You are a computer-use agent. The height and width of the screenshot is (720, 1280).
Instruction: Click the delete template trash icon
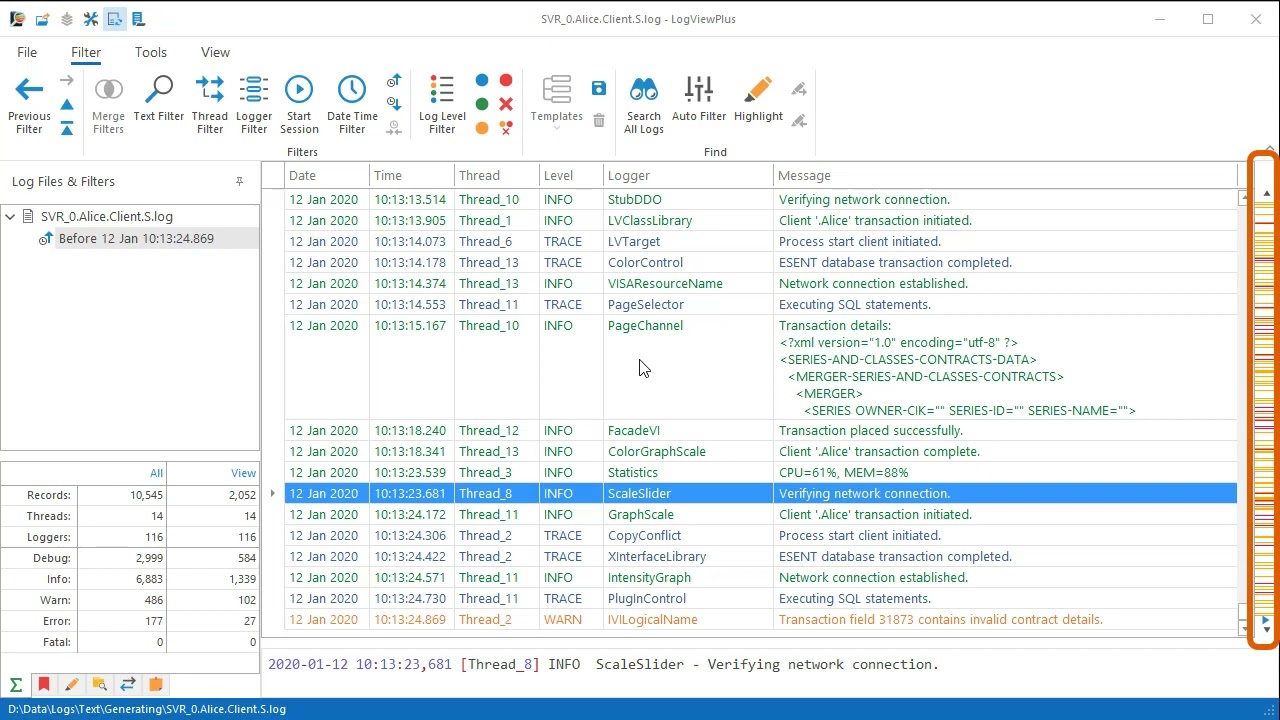click(599, 121)
